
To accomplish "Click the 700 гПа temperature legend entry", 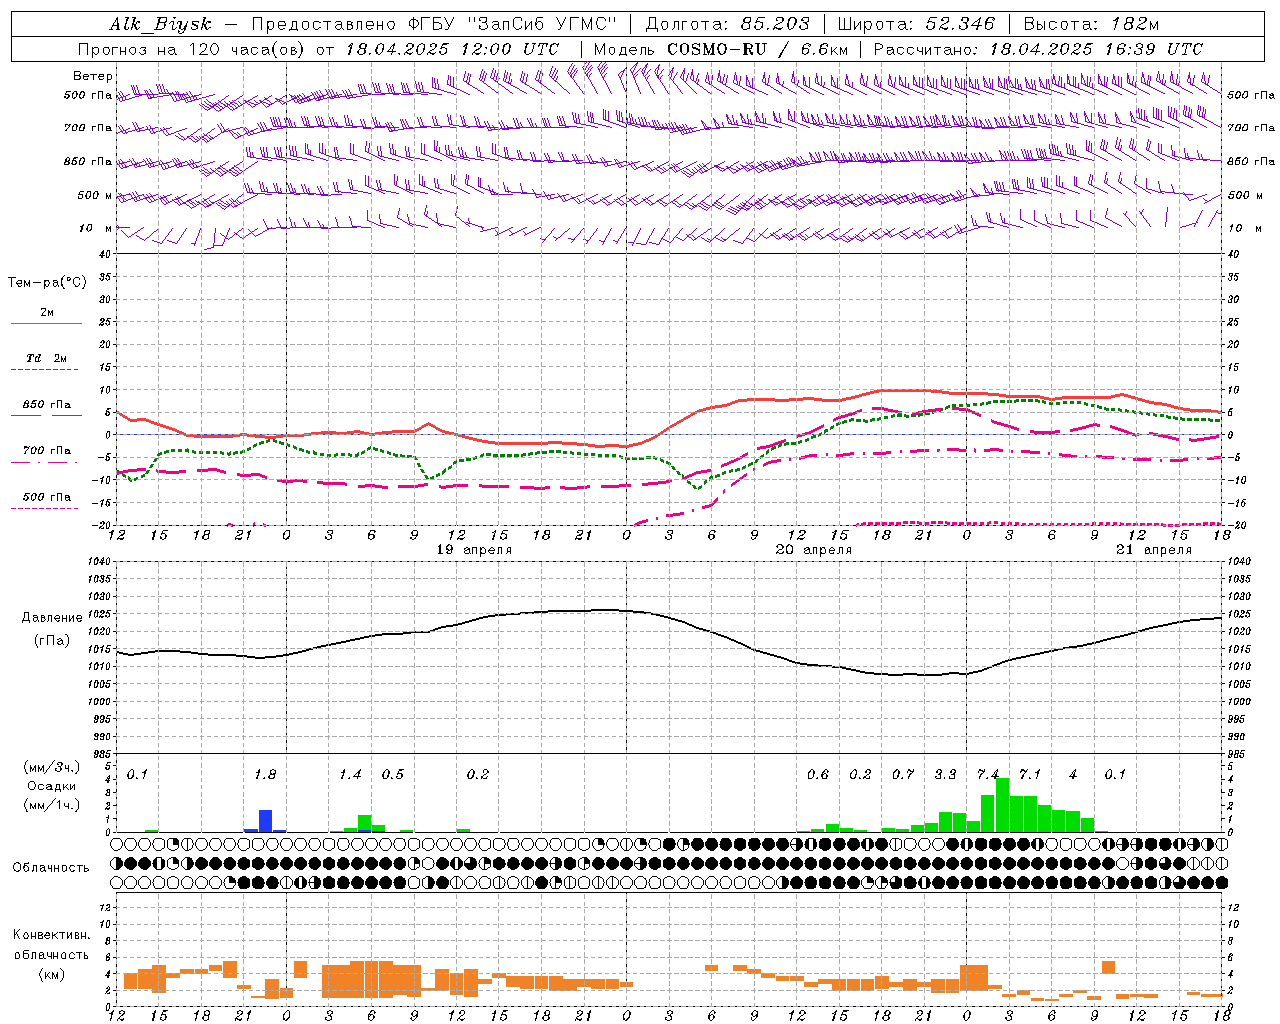I will pos(47,451).
